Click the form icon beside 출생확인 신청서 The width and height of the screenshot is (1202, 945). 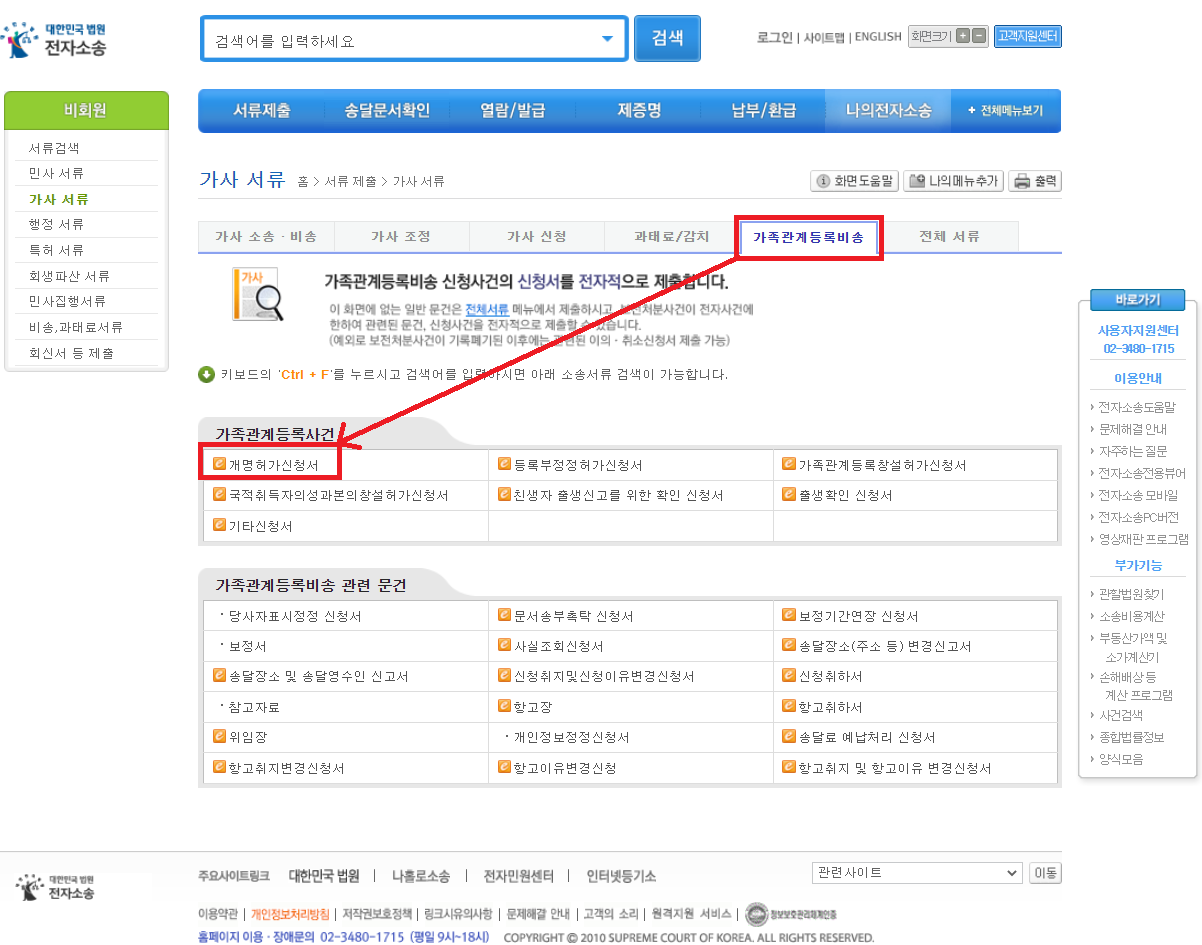point(791,495)
